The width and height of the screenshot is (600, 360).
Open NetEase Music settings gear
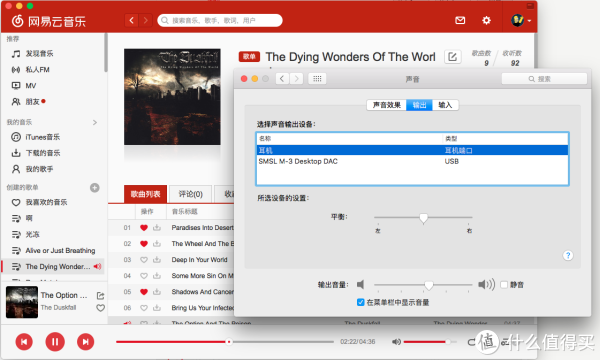[x=486, y=20]
